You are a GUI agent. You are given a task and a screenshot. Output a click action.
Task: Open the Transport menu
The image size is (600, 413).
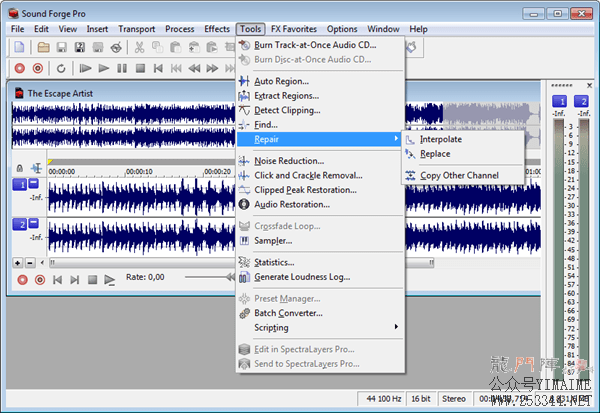pyautogui.click(x=136, y=29)
